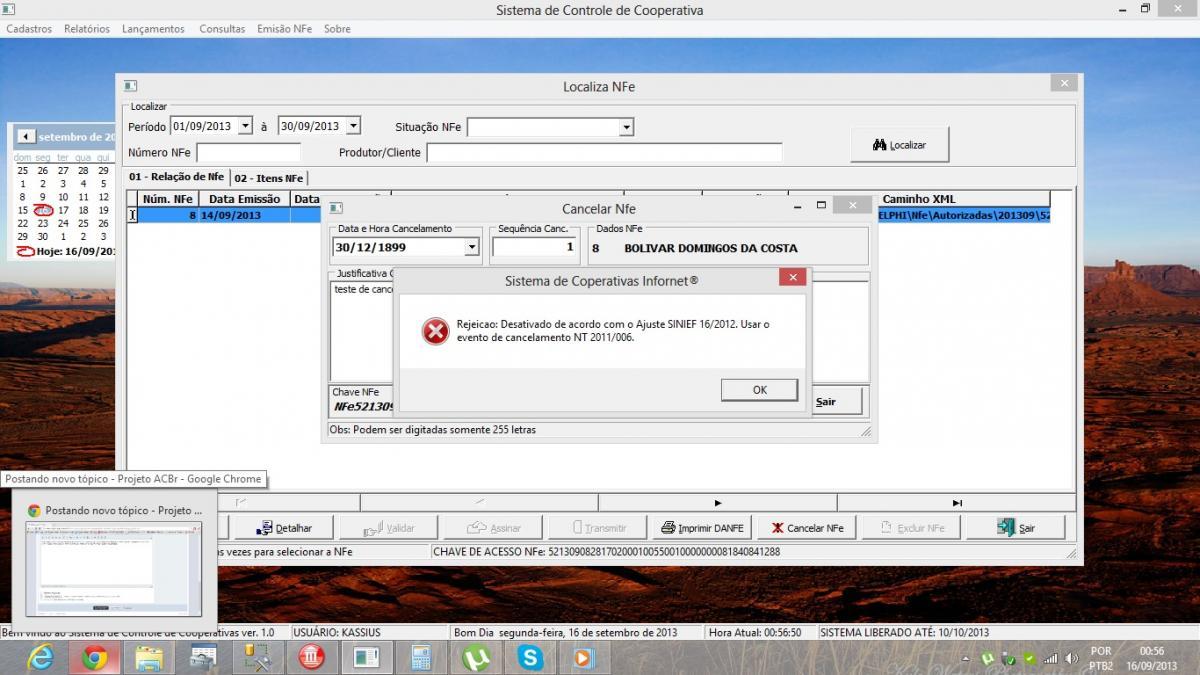Open the Período end date dropdown
Viewport: 1200px width, 675px height.
click(x=353, y=126)
